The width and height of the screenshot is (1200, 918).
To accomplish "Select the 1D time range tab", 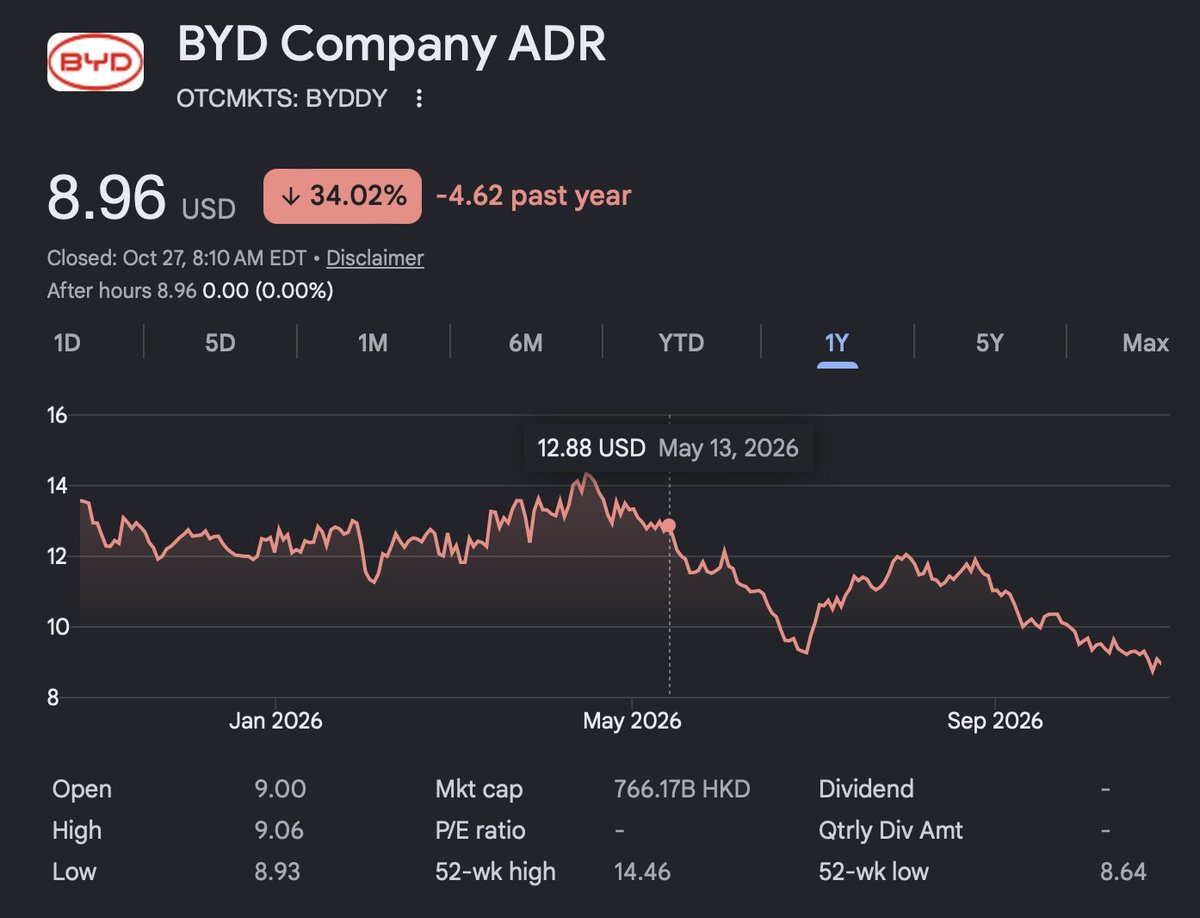I will (x=66, y=343).
